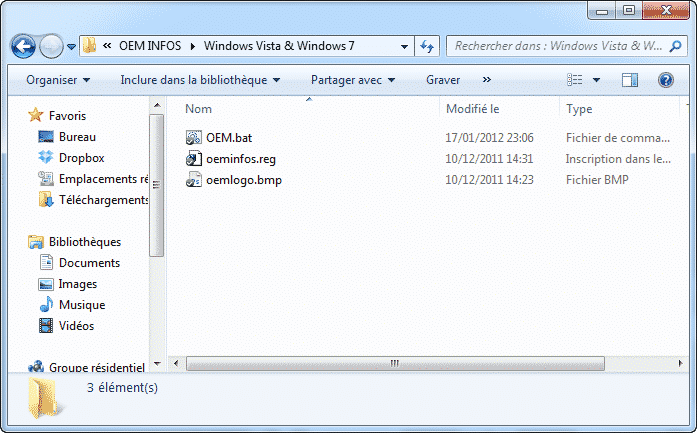697x433 pixels.
Task: Click the Graver toolbar command
Action: [443, 80]
